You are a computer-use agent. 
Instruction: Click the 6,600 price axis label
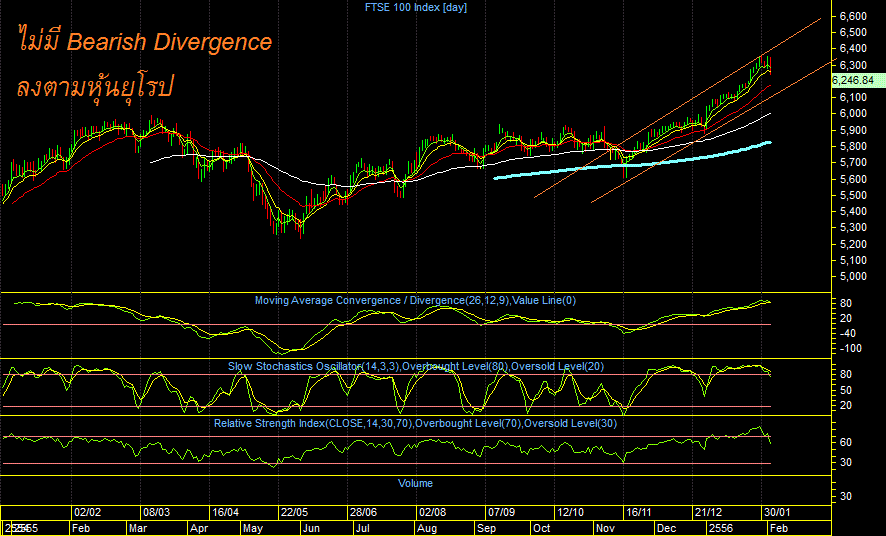[853, 16]
